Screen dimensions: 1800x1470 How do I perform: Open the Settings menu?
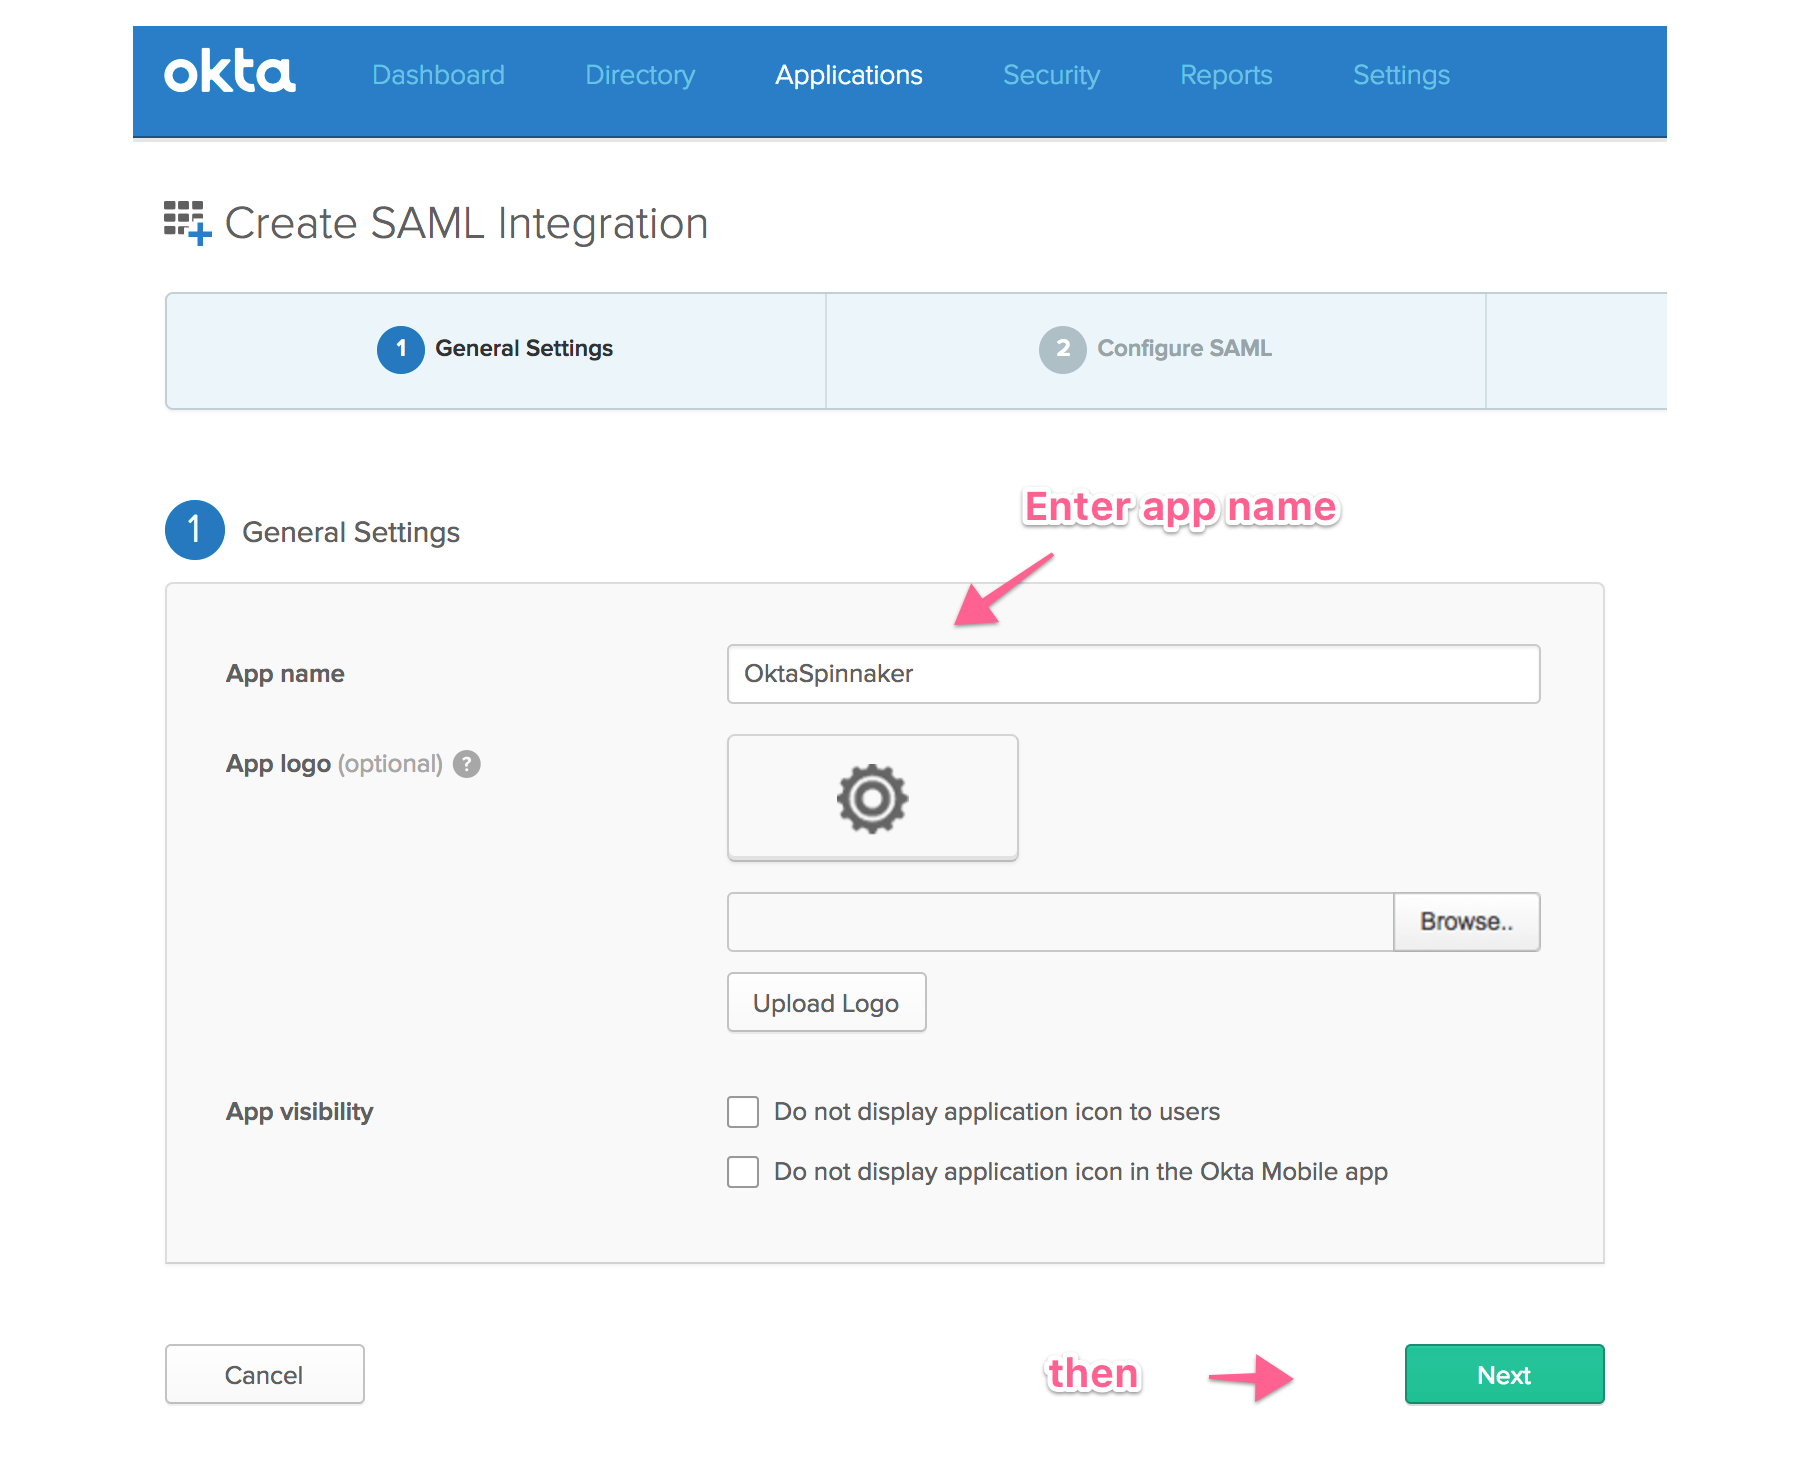(1401, 75)
